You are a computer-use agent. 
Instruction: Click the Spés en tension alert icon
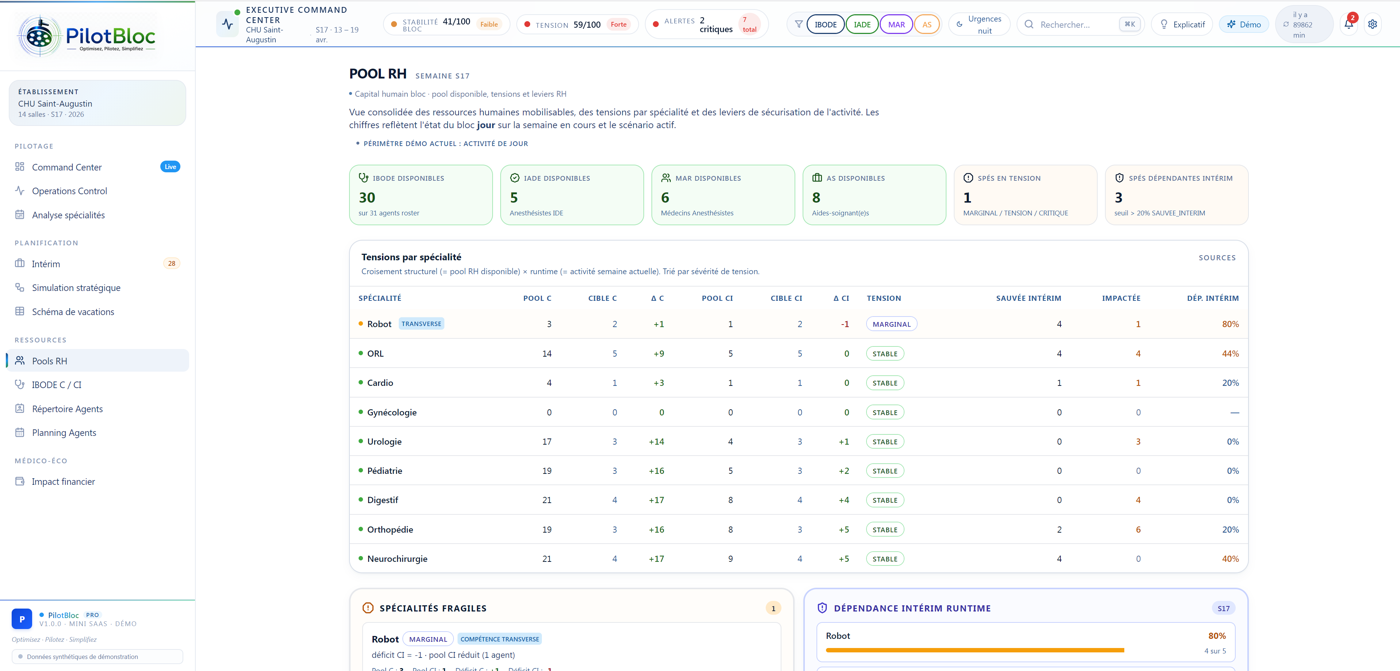click(x=968, y=178)
